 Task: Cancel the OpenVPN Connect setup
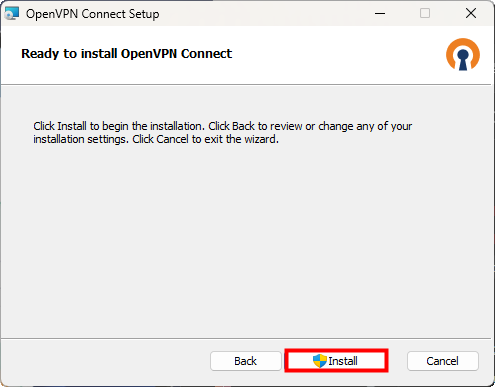[x=442, y=361]
